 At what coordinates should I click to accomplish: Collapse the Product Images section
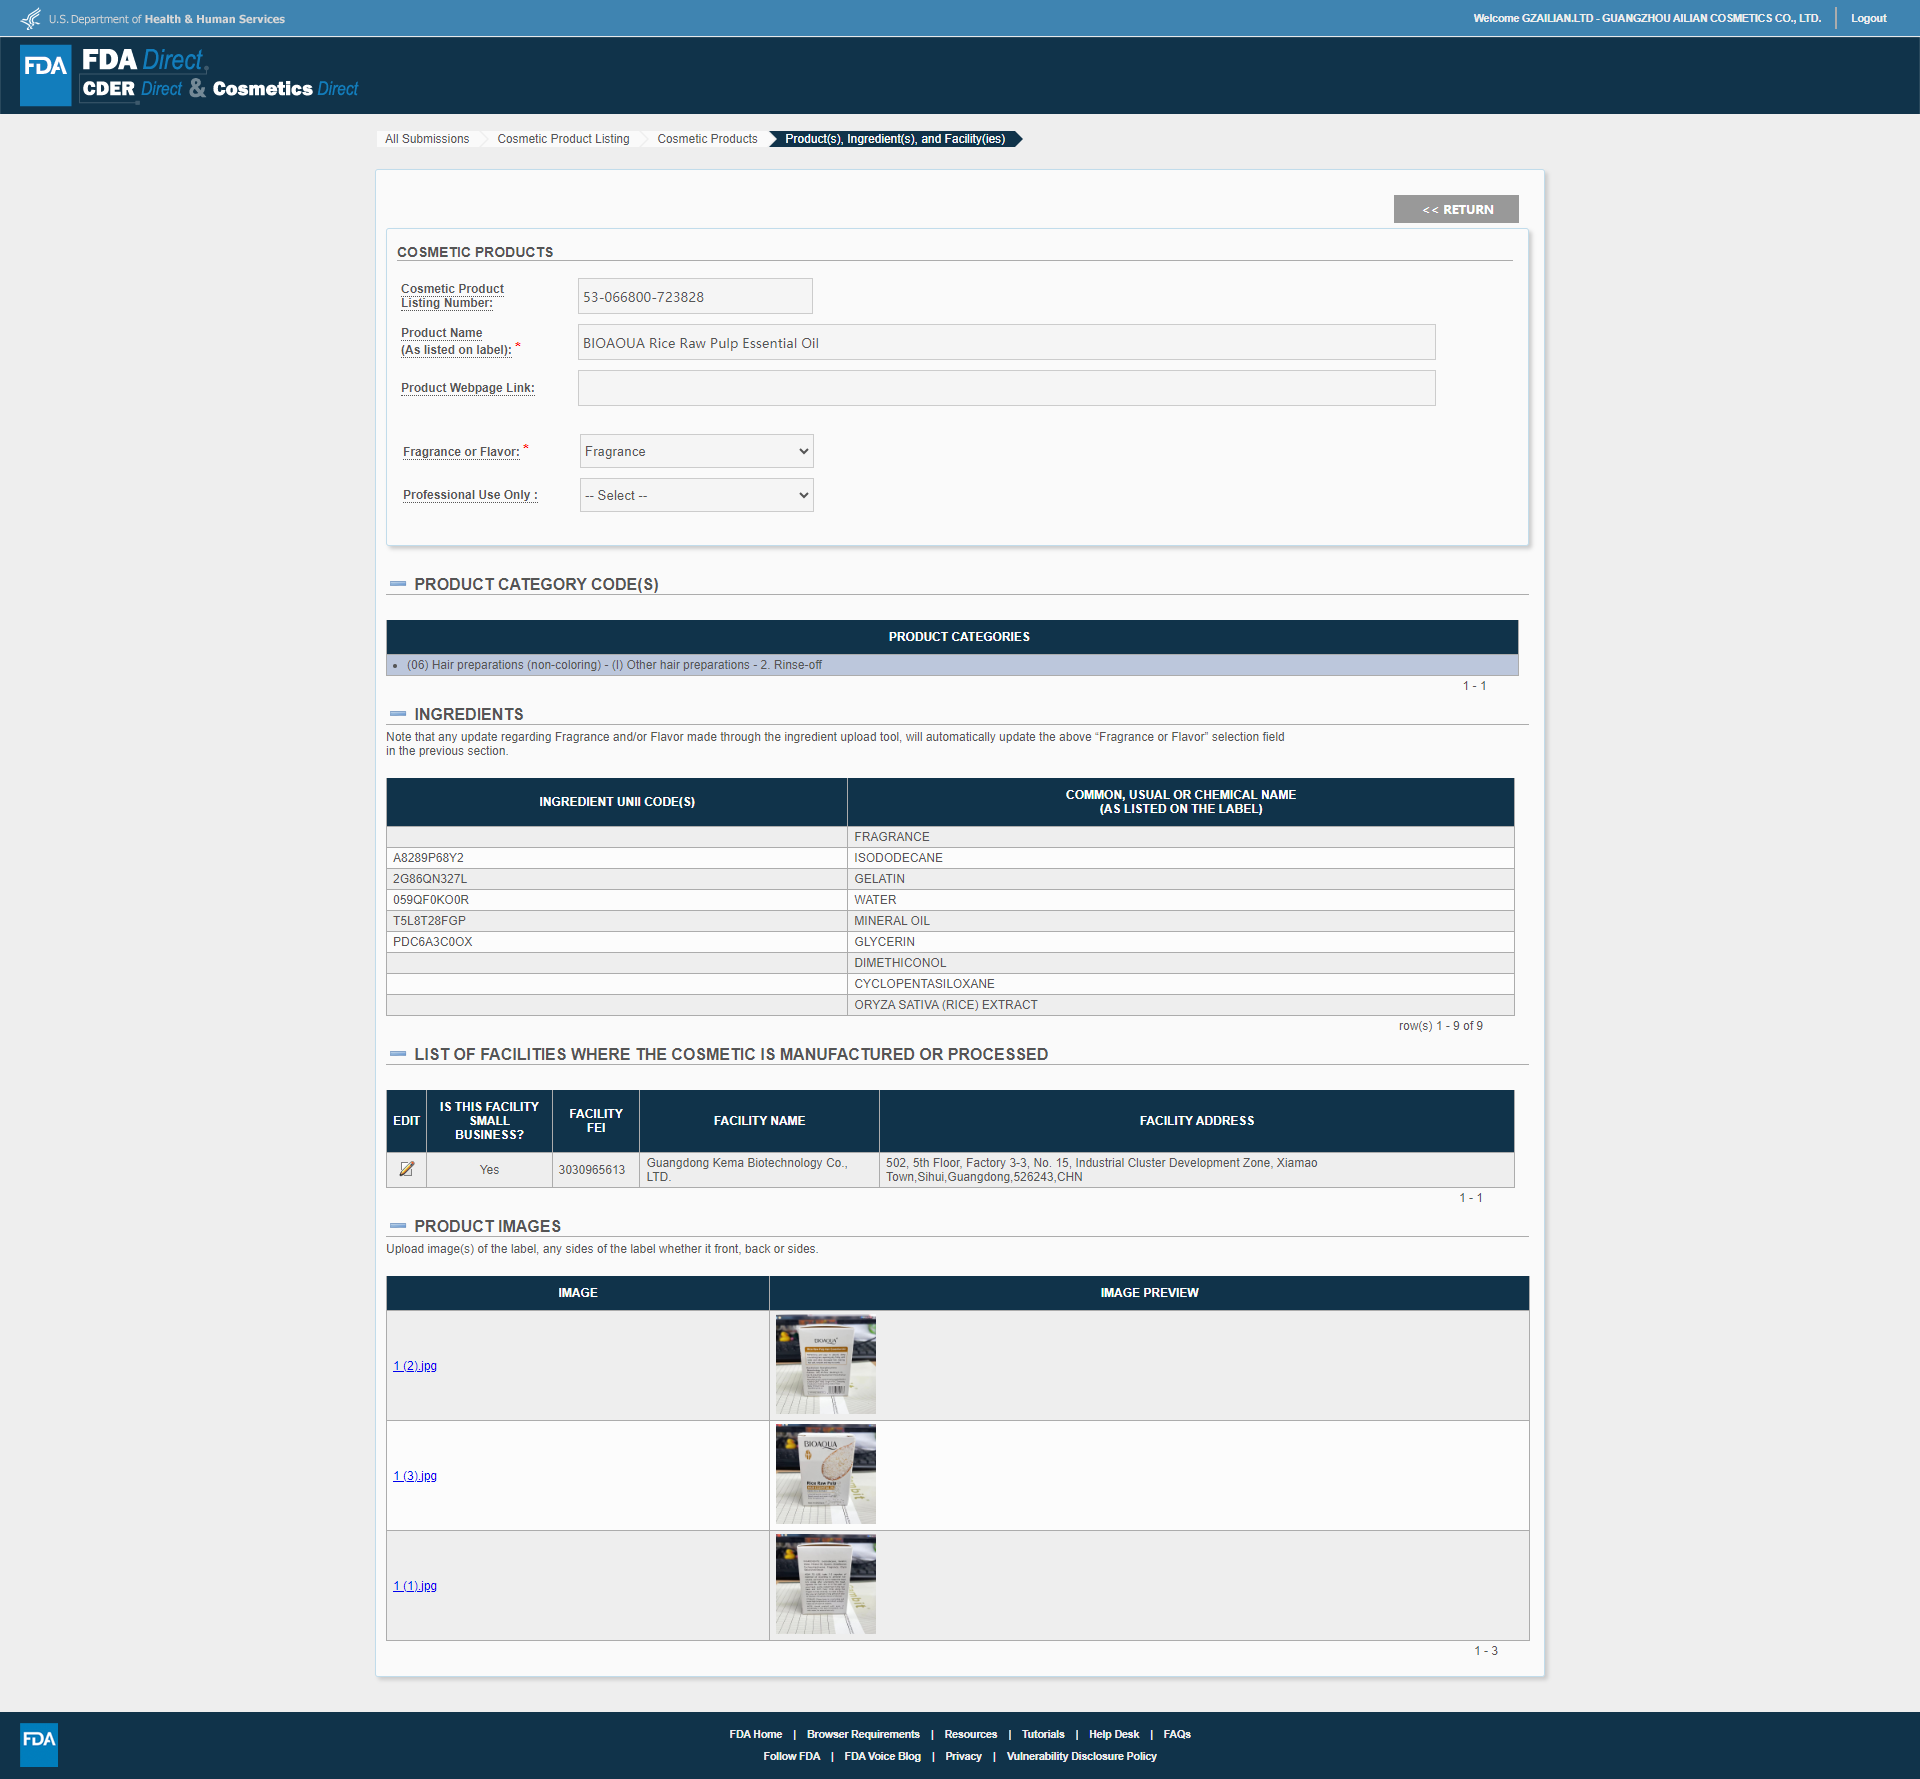pyautogui.click(x=398, y=1226)
